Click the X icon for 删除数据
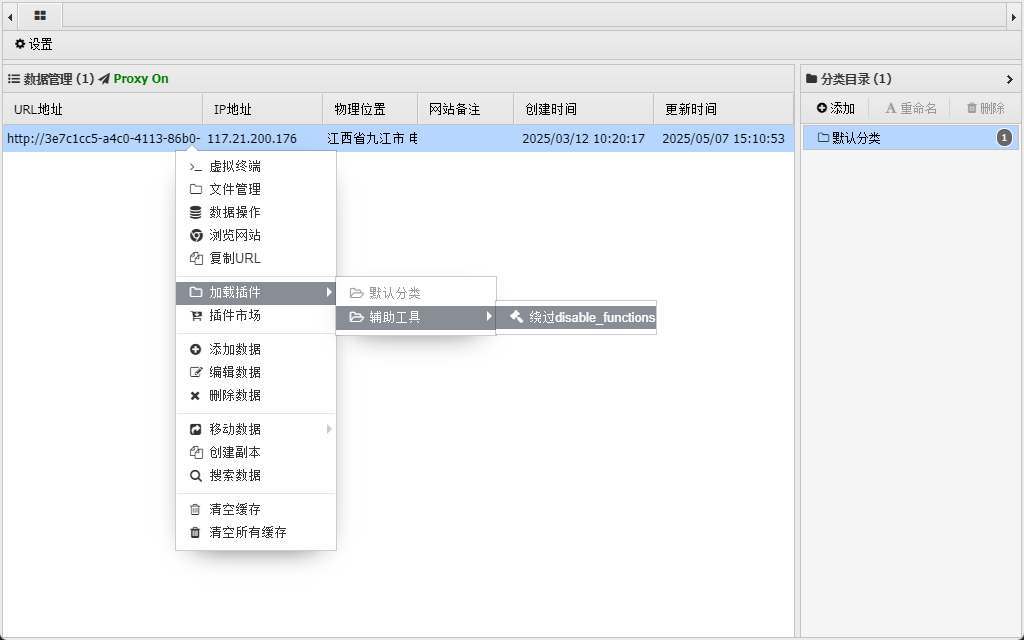Image resolution: width=1024 pixels, height=640 pixels. [196, 396]
